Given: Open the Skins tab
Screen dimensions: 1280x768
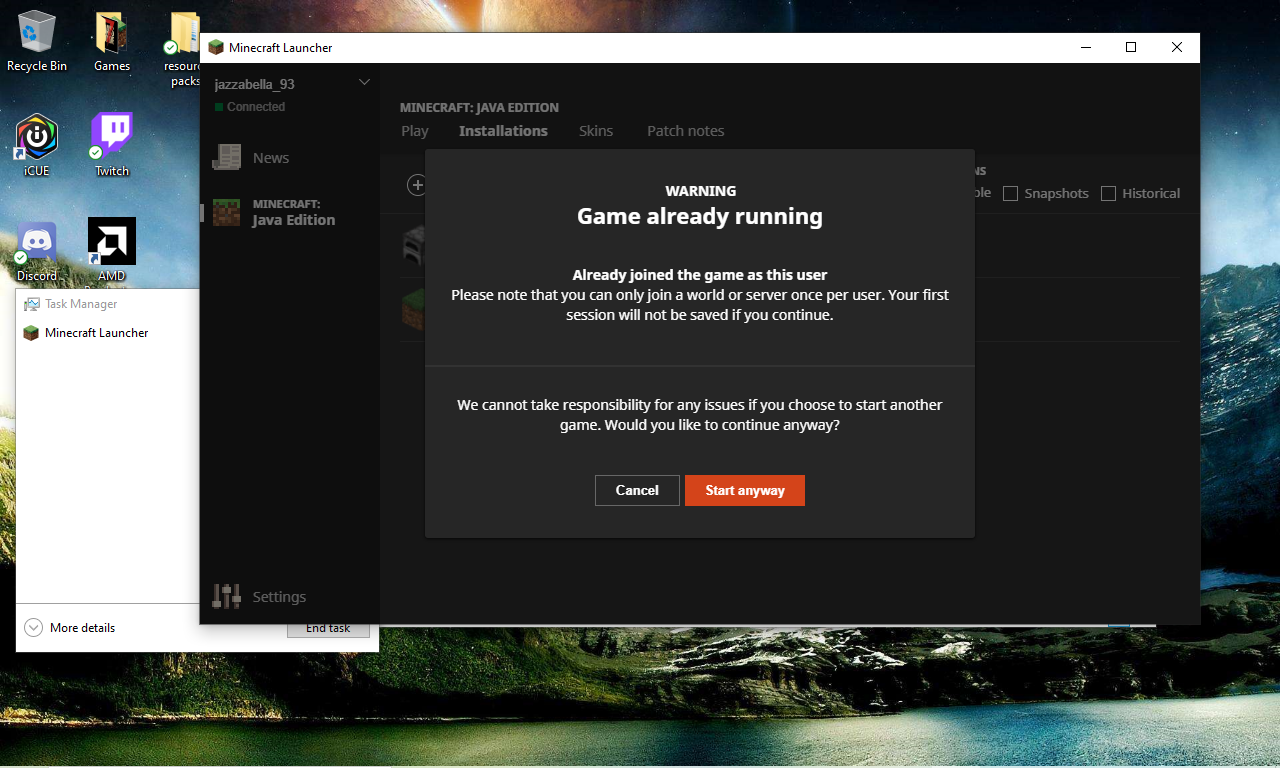Looking at the screenshot, I should pyautogui.click(x=596, y=131).
